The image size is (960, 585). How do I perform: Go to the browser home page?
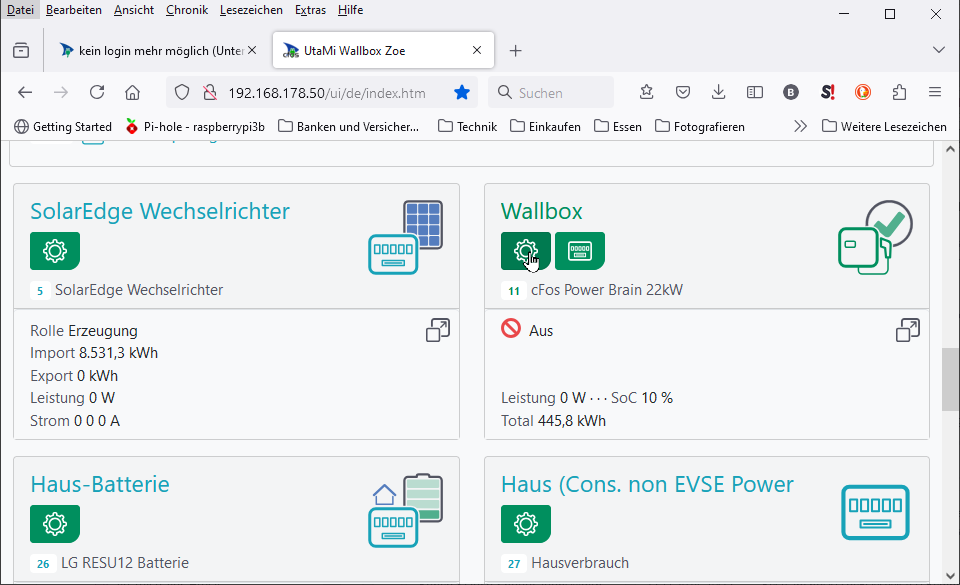132,92
